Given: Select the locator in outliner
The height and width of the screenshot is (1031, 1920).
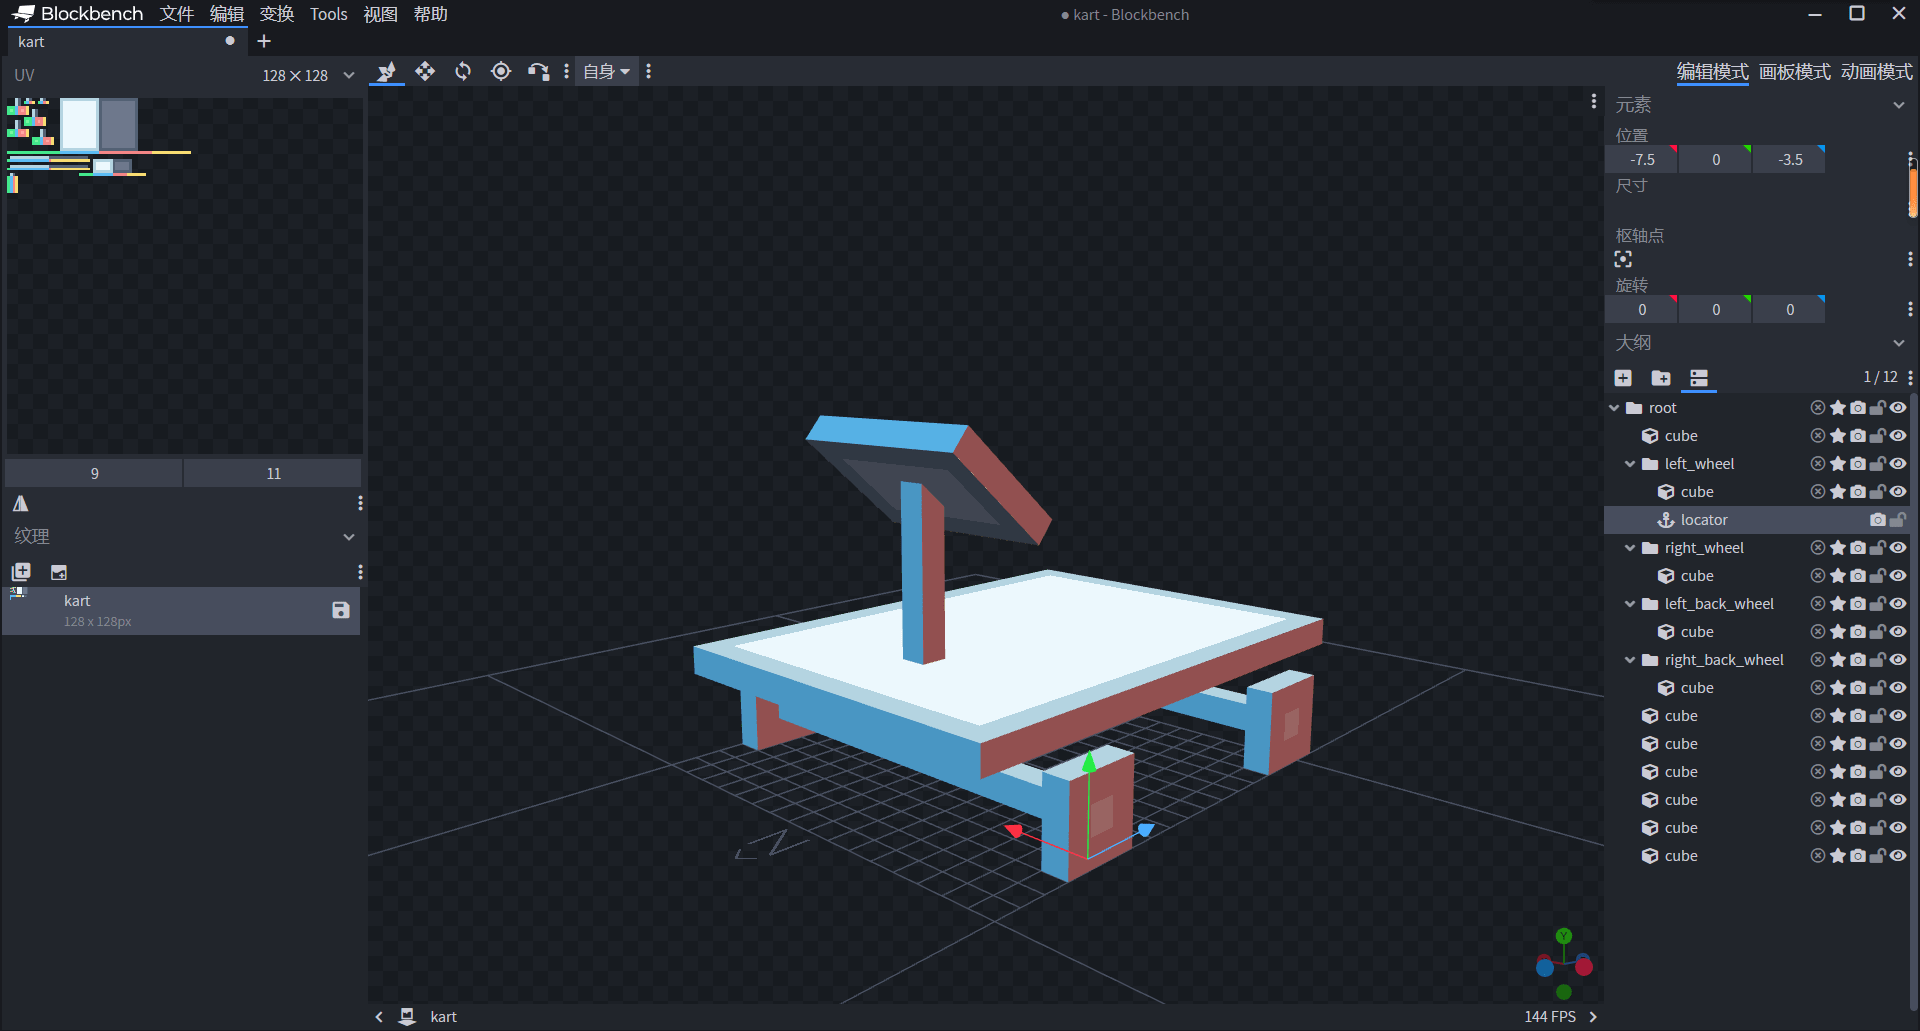Looking at the screenshot, I should tap(1704, 520).
